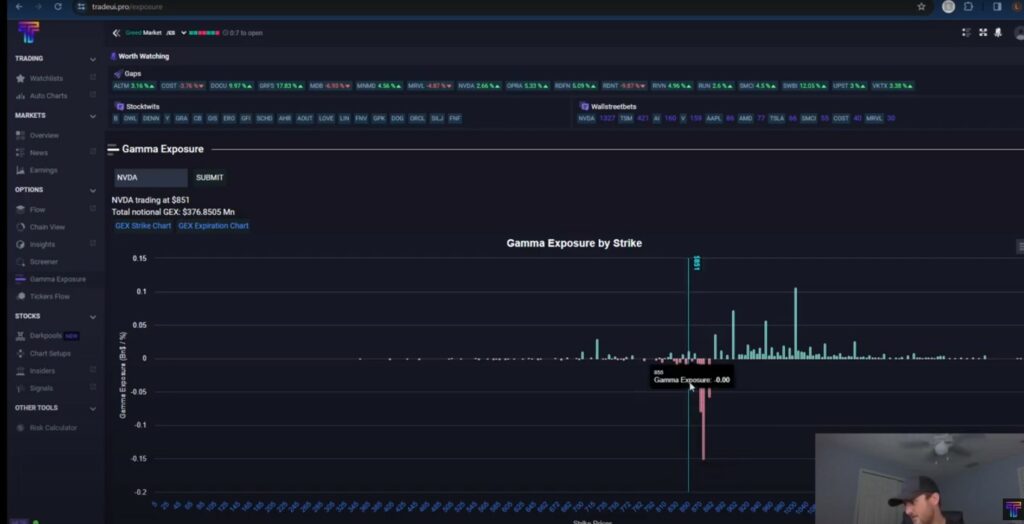Select the ORCL ticker under Stocktwits

point(417,119)
